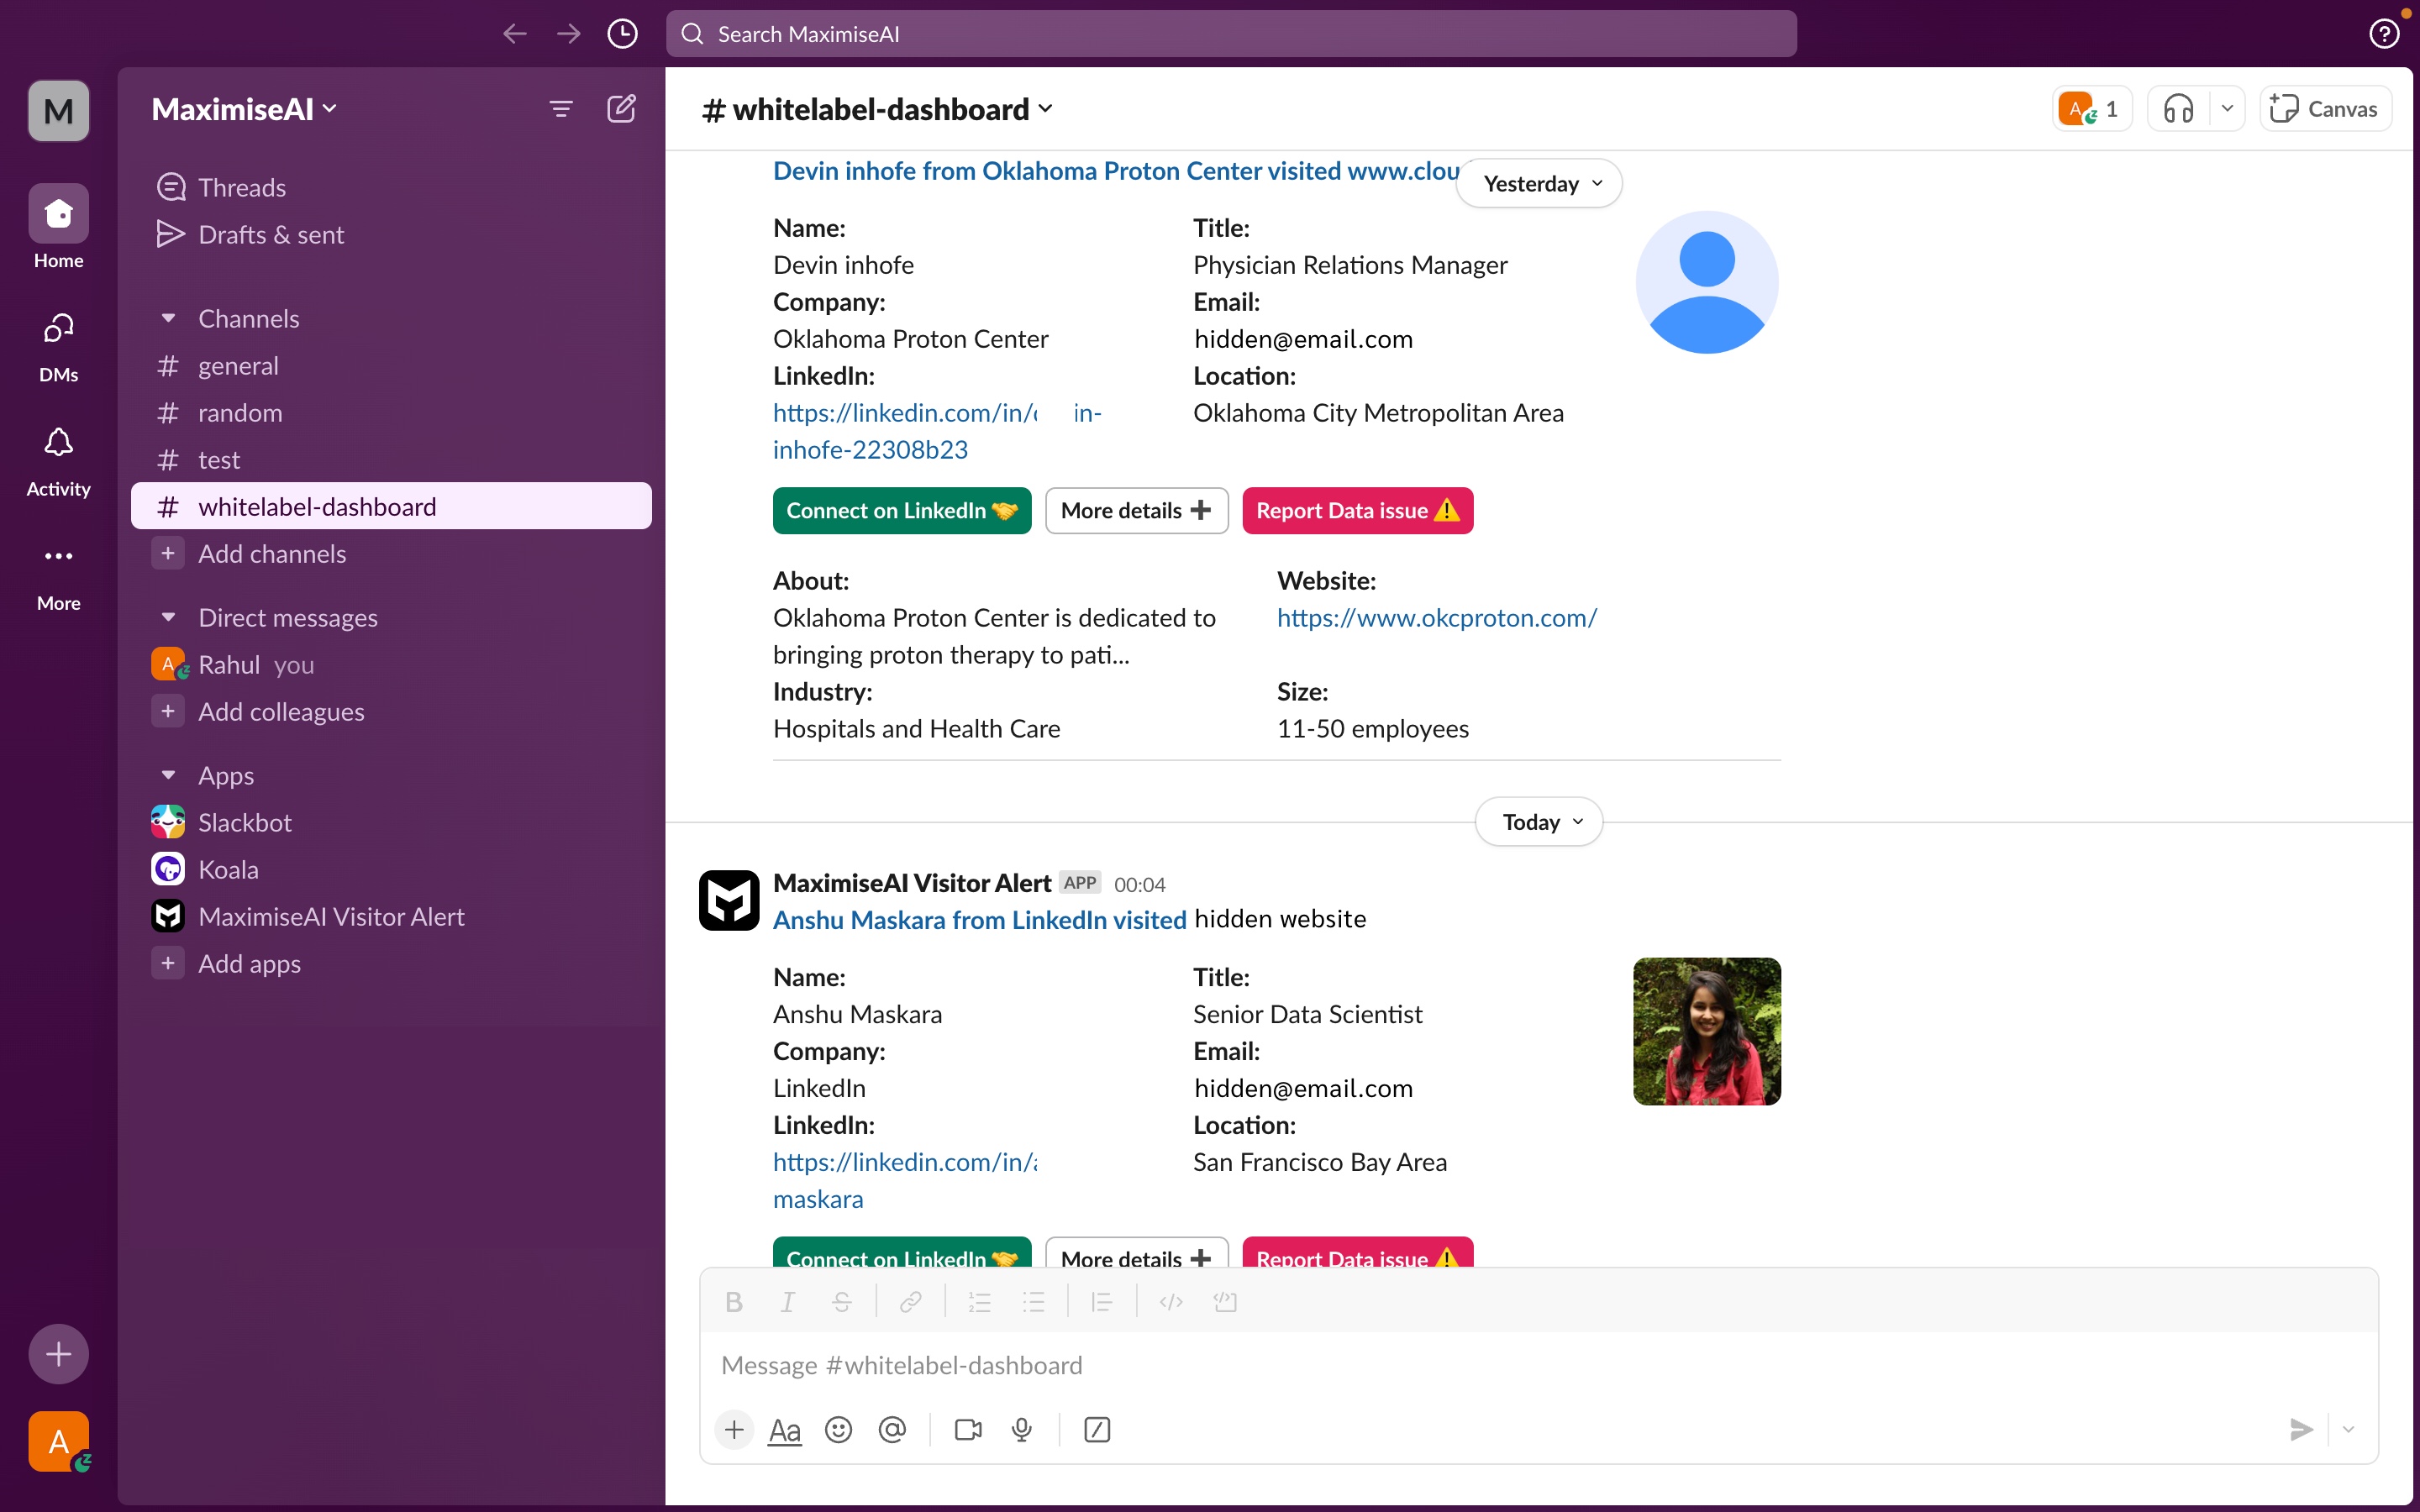This screenshot has height=1512, width=2420.
Task: Open the Canvas button
Action: click(2325, 109)
